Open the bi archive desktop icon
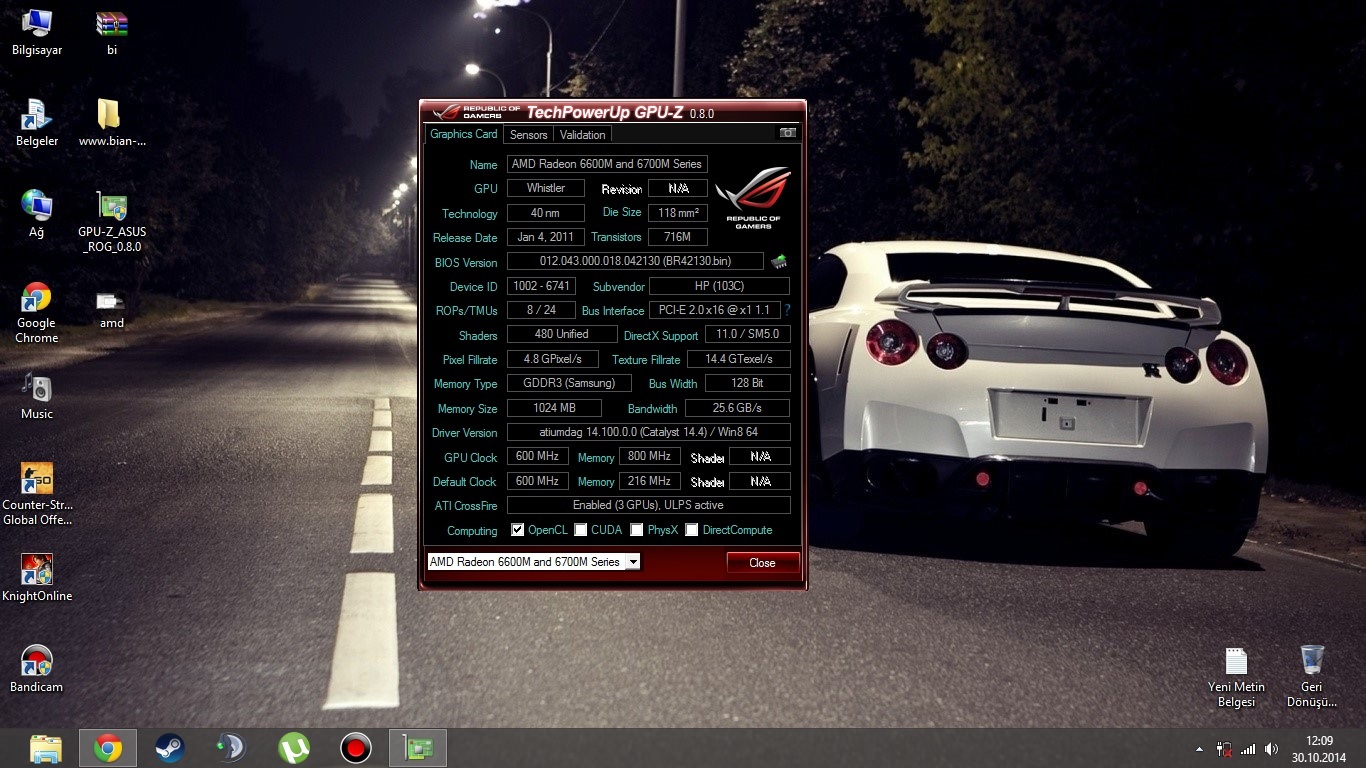The height and width of the screenshot is (768, 1366). 112,33
